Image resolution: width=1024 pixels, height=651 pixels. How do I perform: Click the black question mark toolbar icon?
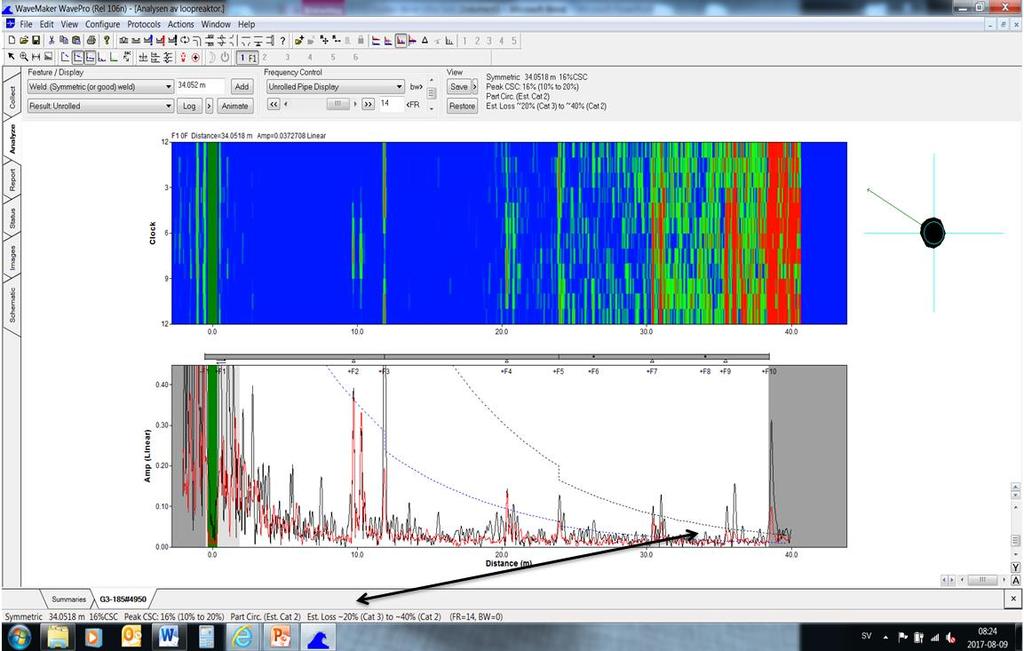(x=282, y=40)
